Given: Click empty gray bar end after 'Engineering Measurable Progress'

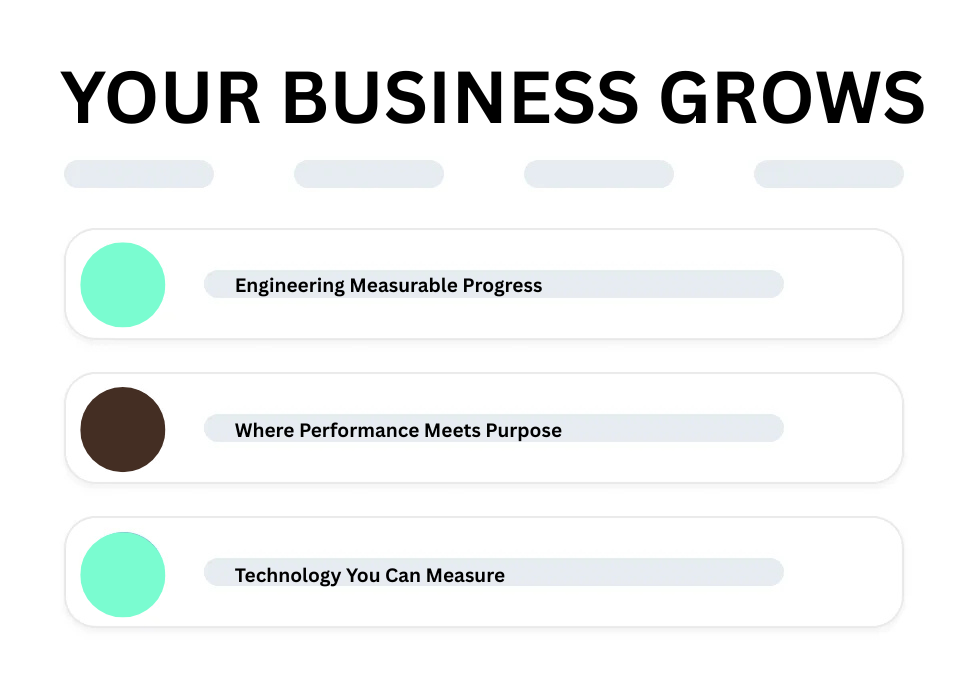Looking at the screenshot, I should [680, 285].
